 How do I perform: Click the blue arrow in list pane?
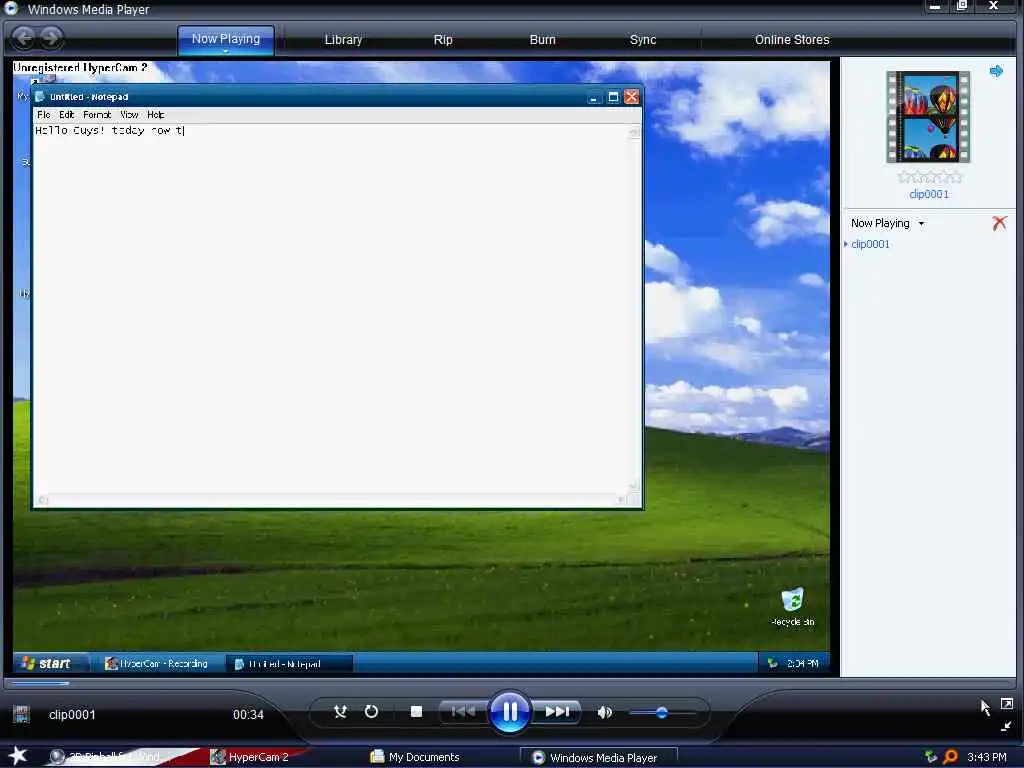pyautogui.click(x=996, y=71)
